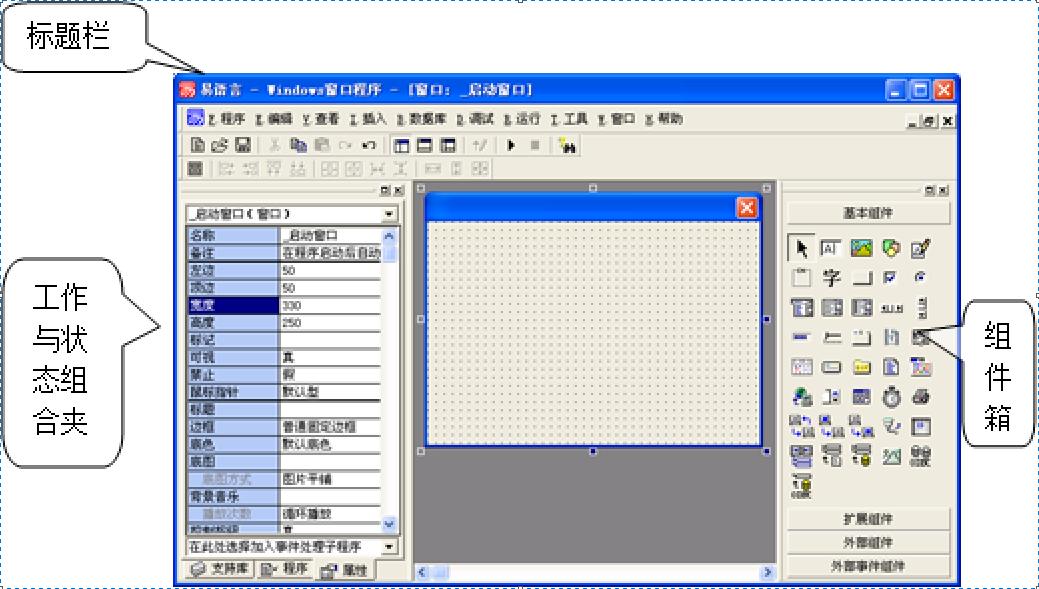Select the pointer tool in component box
The height and width of the screenshot is (589, 1039).
click(x=803, y=247)
